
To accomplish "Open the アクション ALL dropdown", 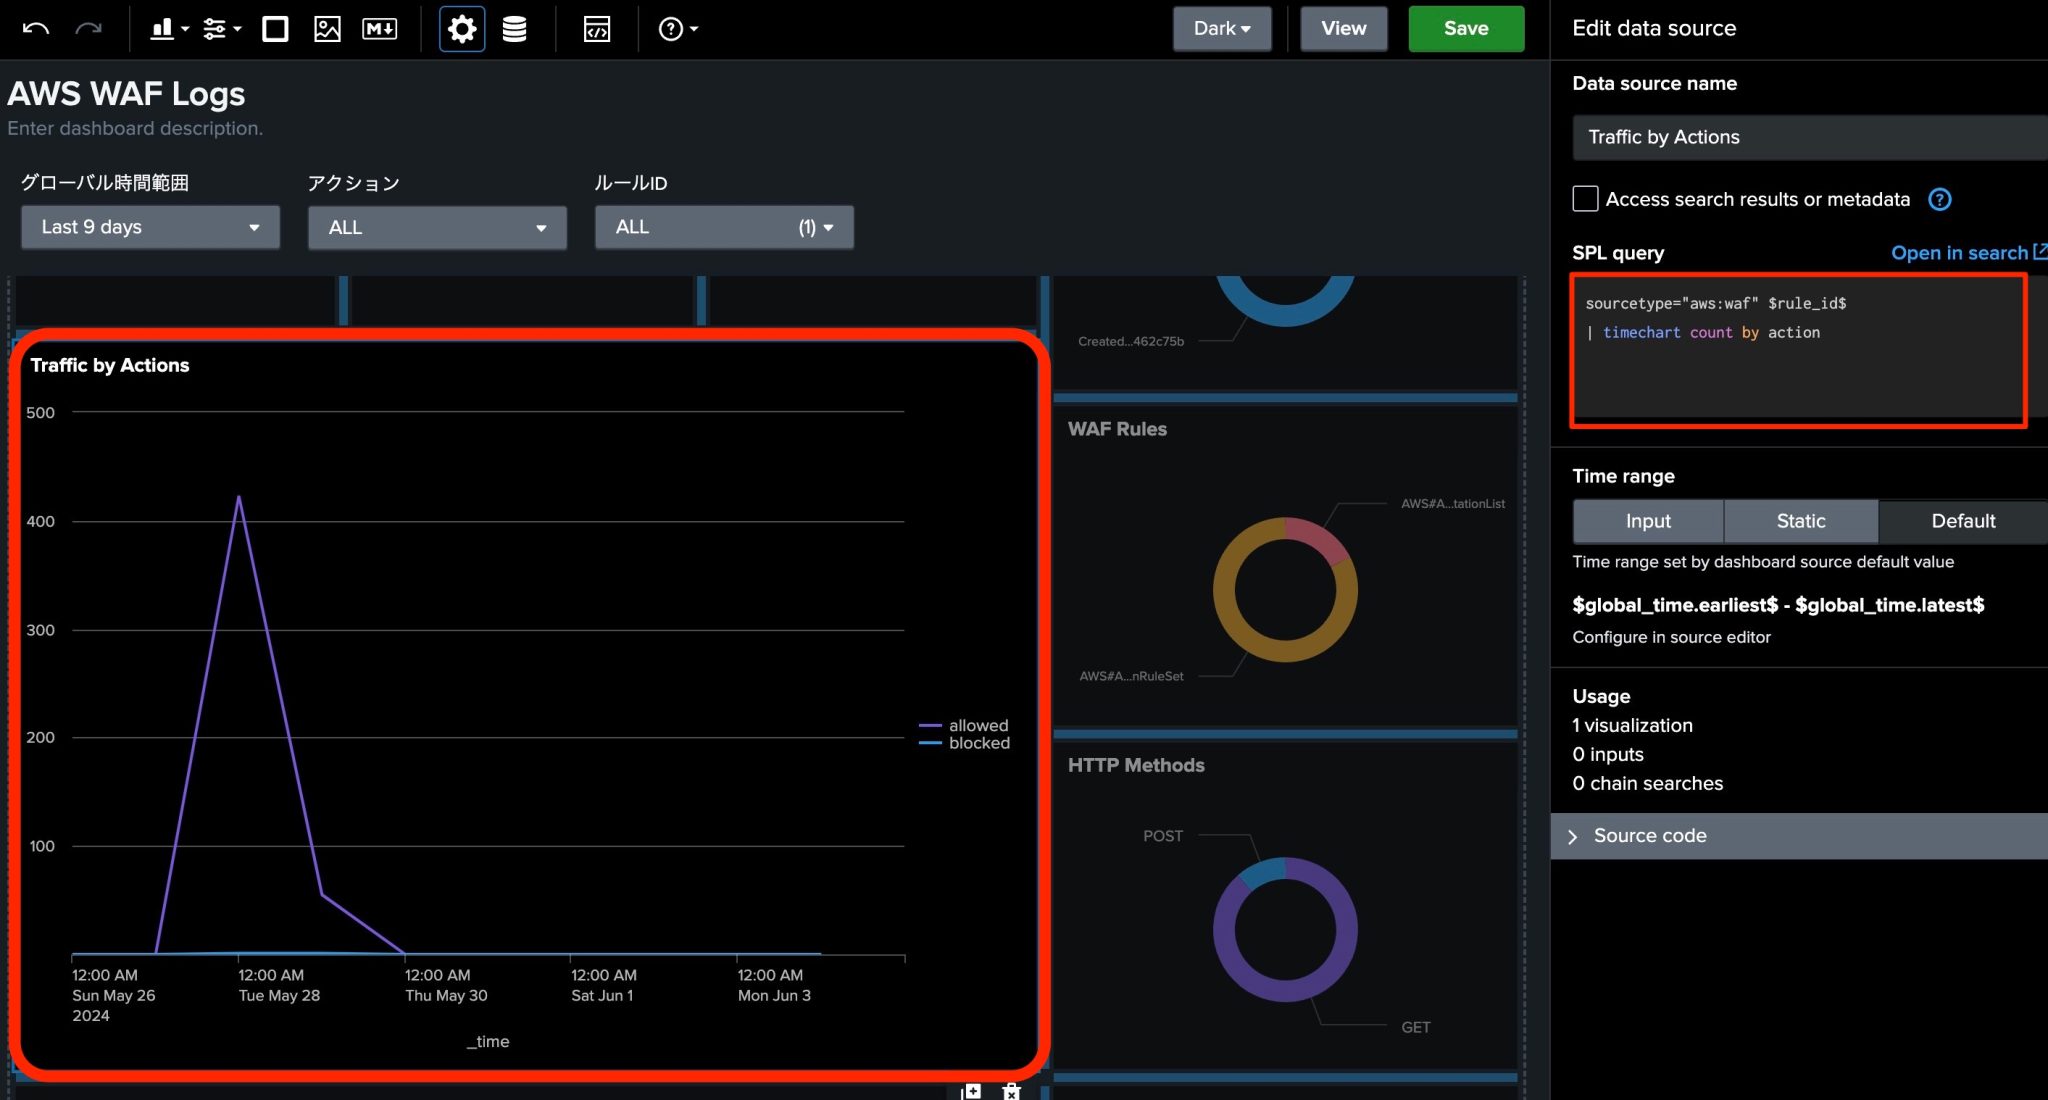I will click(x=437, y=227).
